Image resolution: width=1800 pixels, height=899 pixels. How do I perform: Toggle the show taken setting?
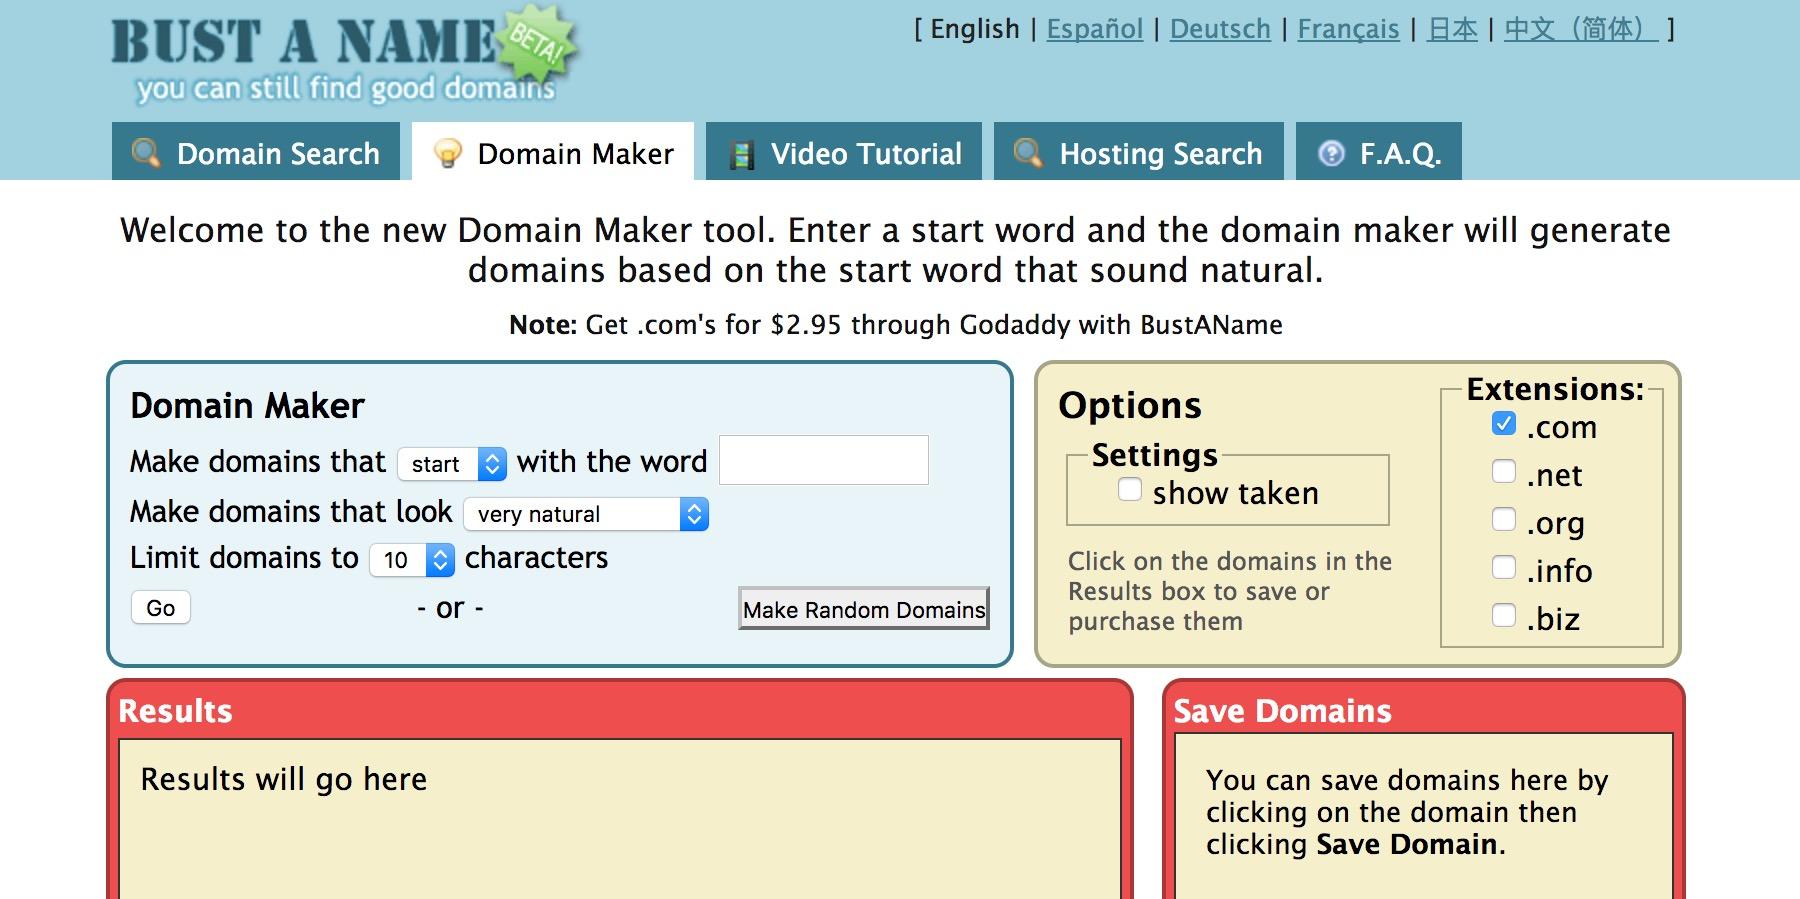(x=1130, y=490)
